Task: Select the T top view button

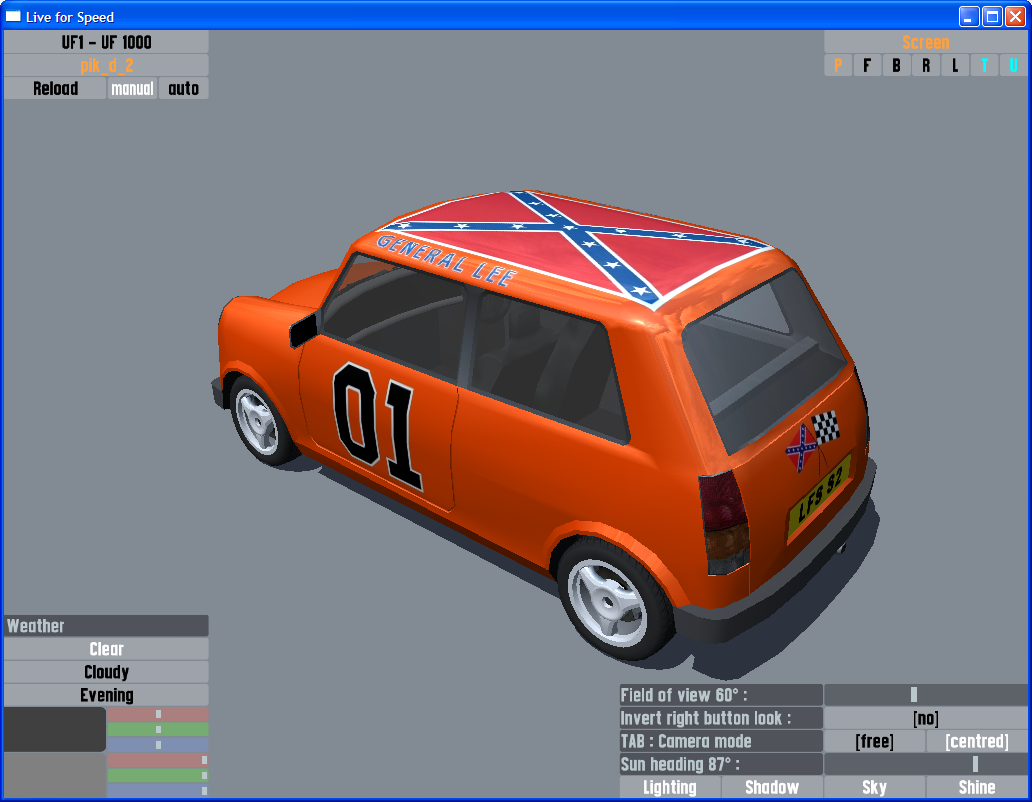Action: [x=985, y=65]
